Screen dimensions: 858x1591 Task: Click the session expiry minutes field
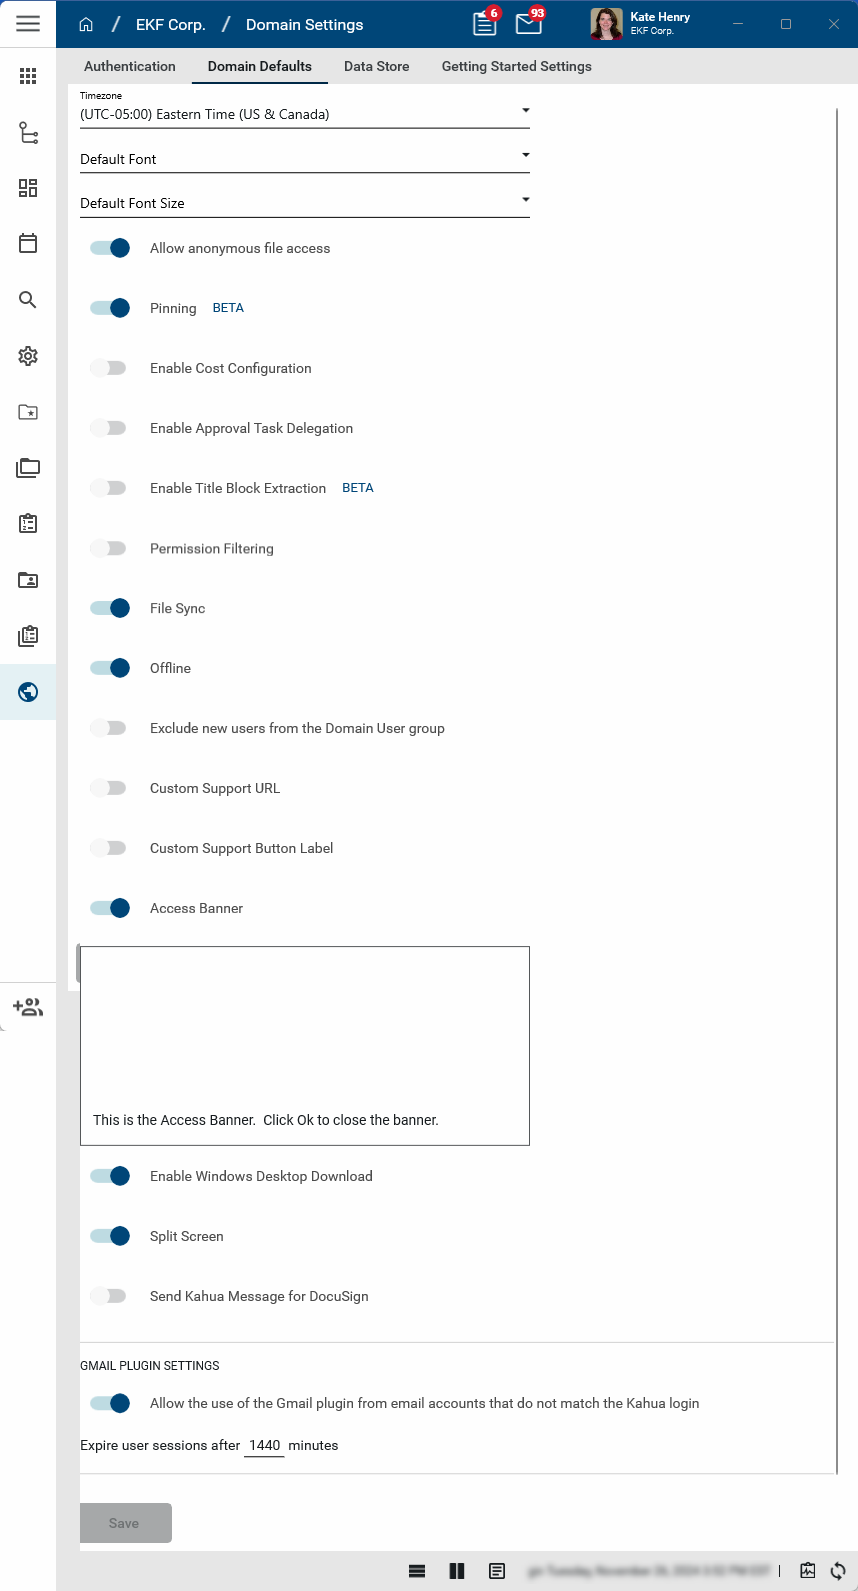265,1445
